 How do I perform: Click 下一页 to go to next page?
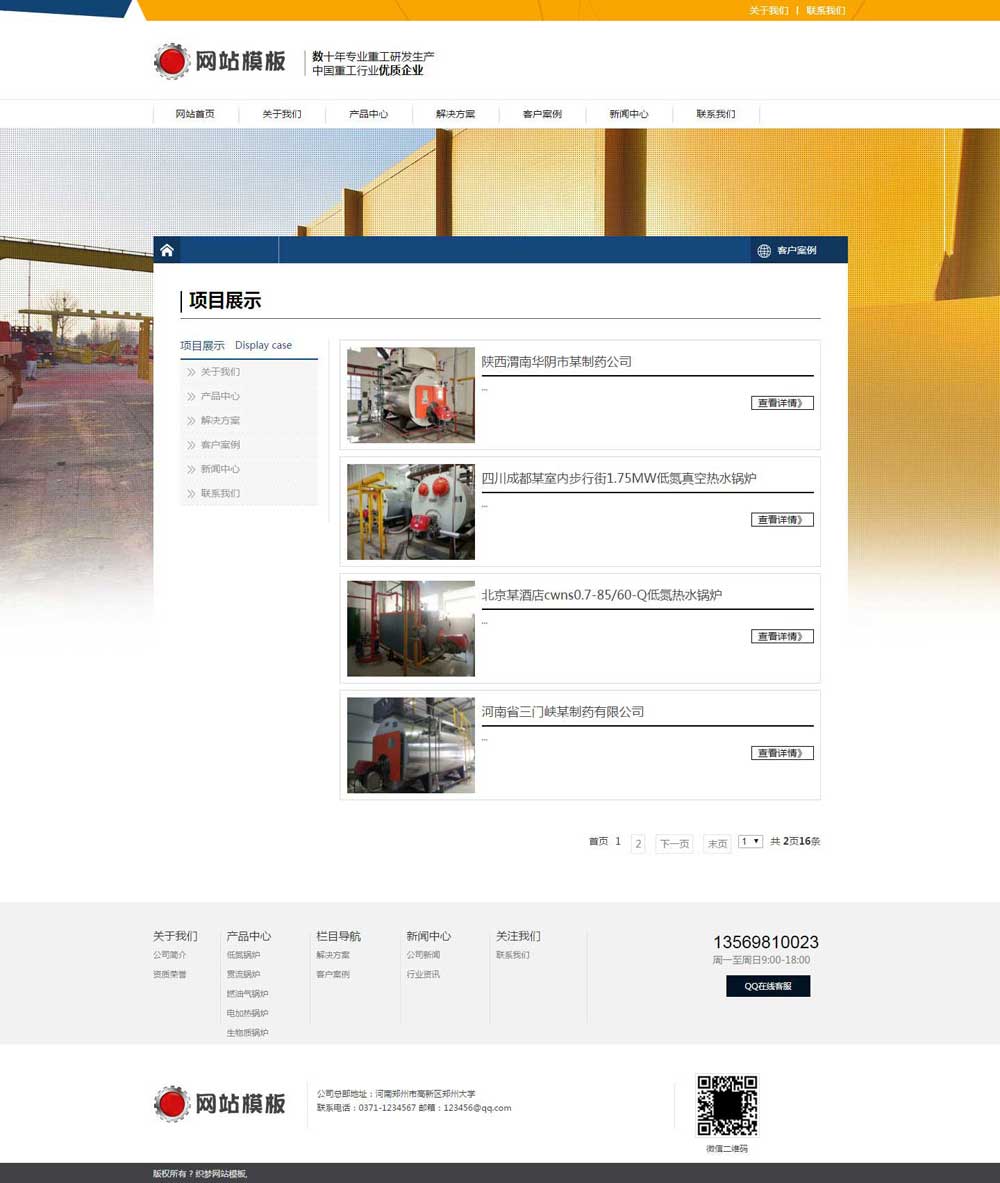click(x=674, y=844)
